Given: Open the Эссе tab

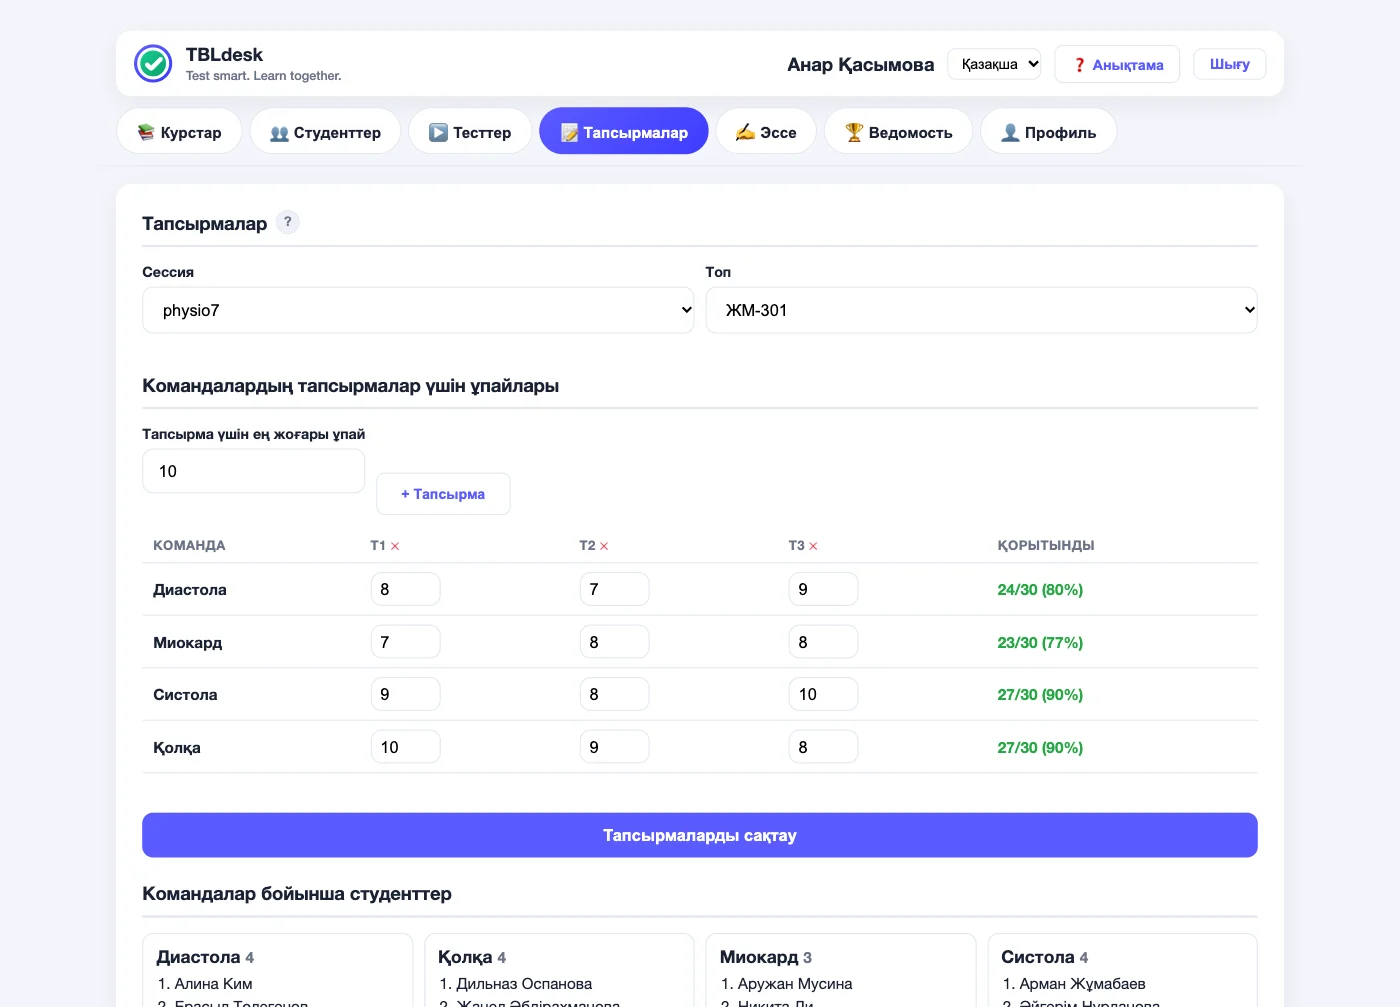Looking at the screenshot, I should (x=766, y=132).
